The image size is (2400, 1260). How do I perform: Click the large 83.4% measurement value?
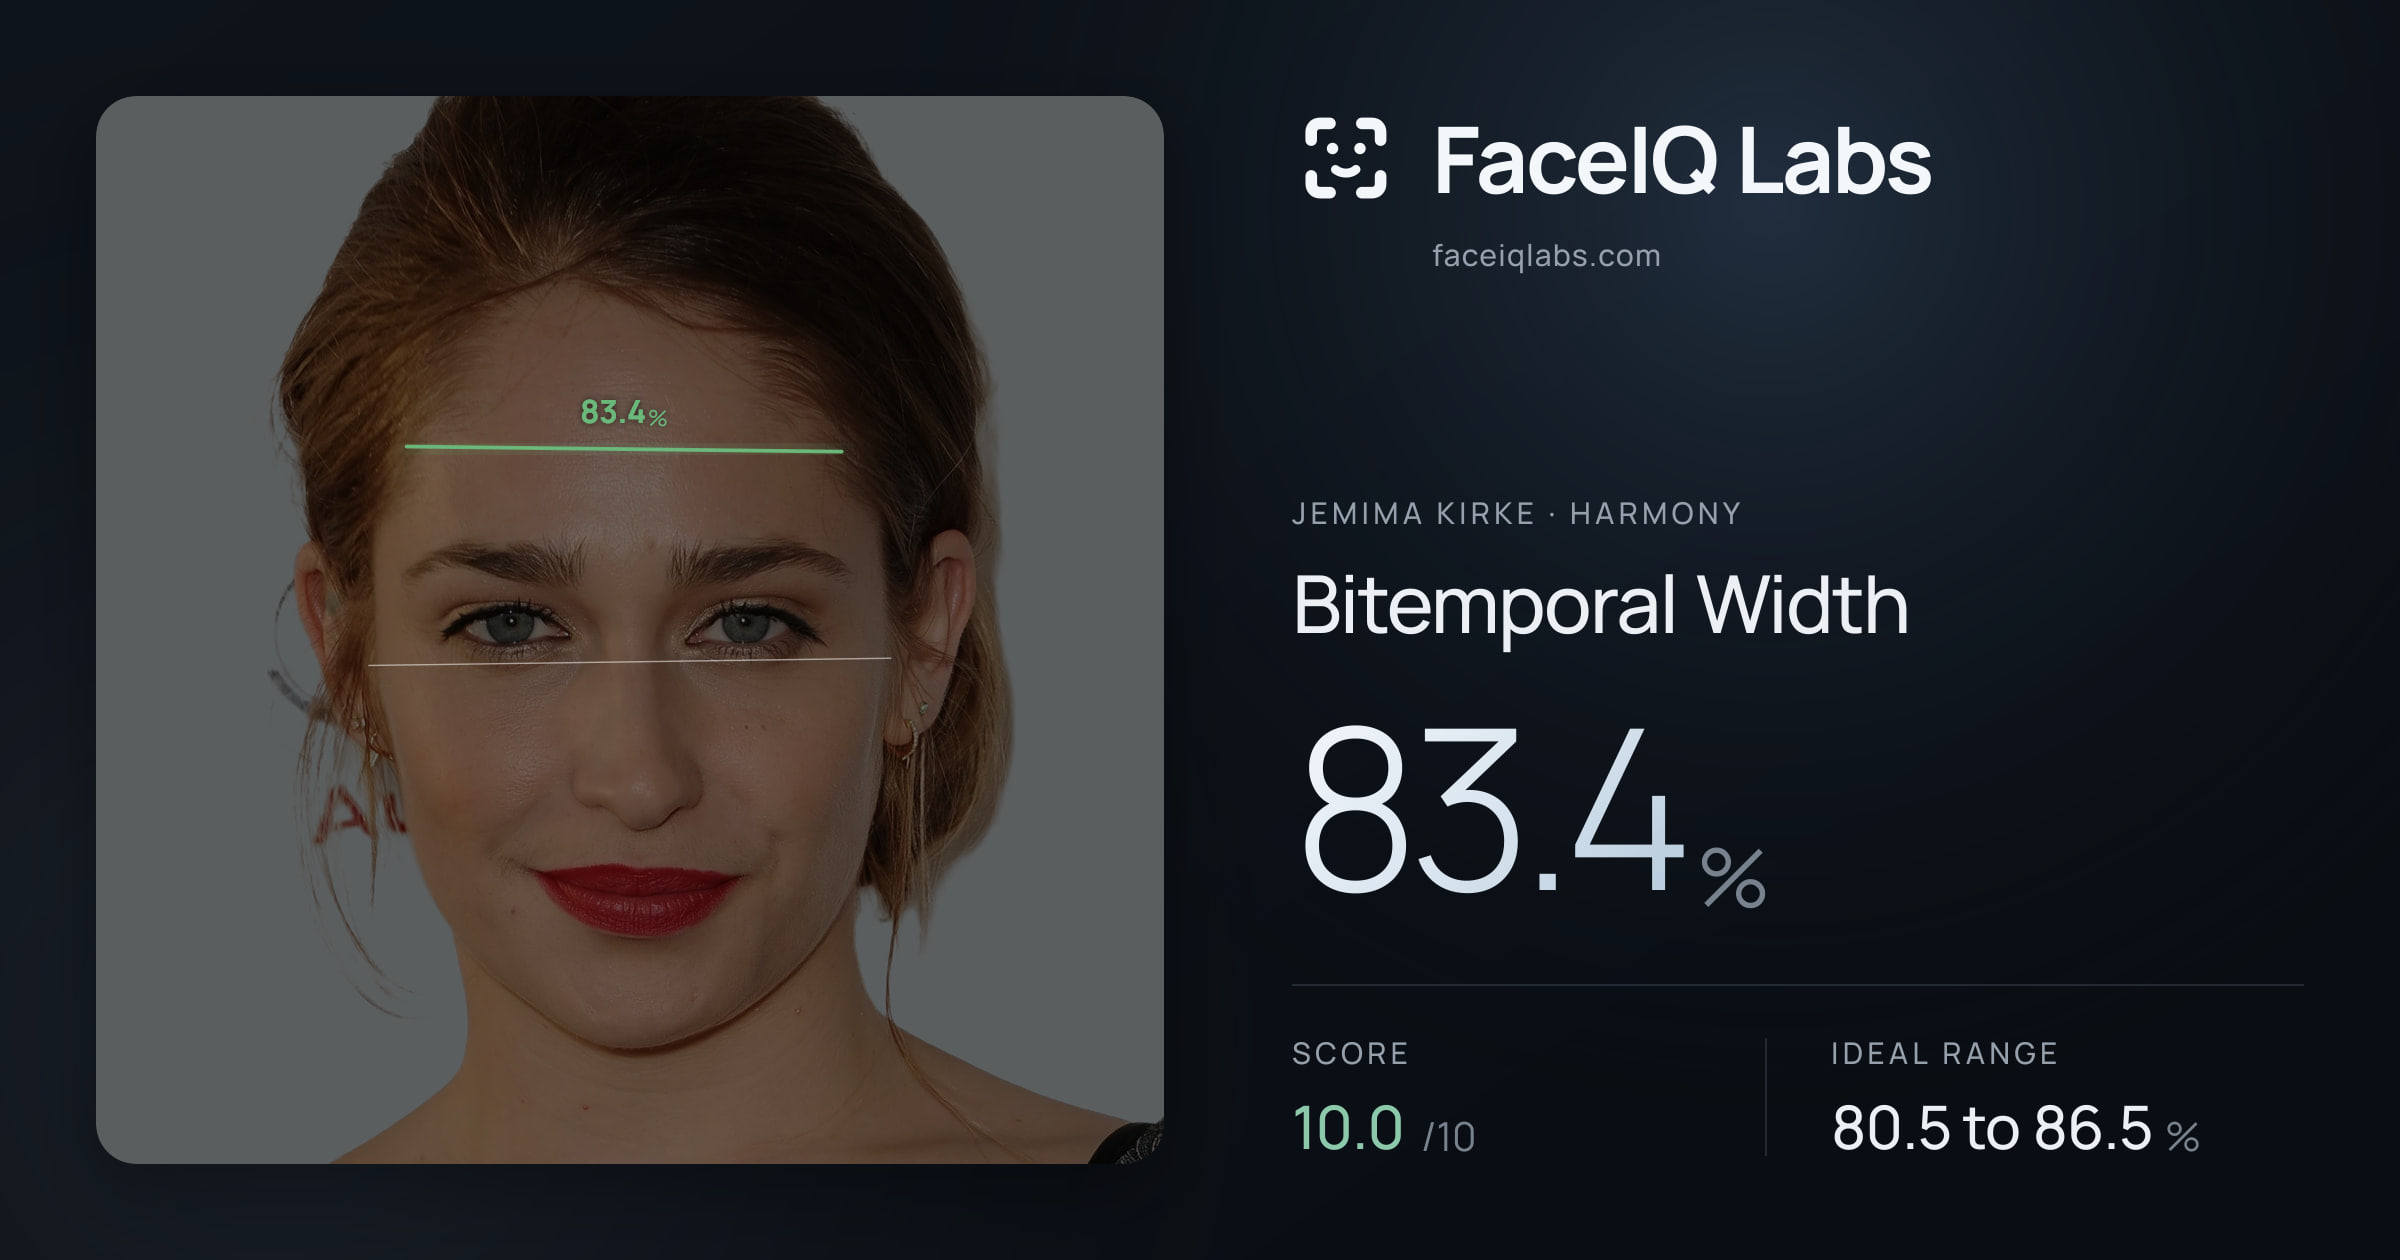(x=1533, y=811)
